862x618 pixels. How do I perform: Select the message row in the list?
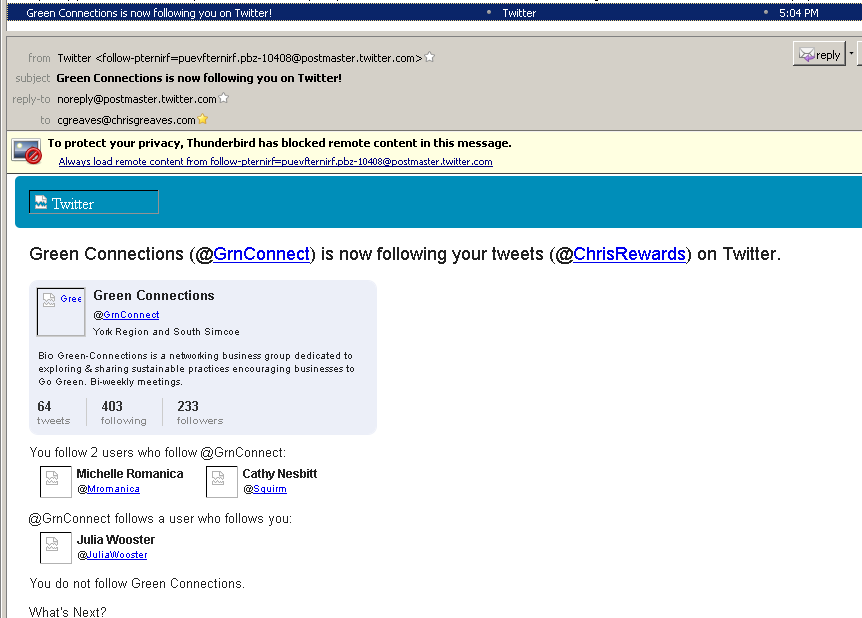click(434, 13)
